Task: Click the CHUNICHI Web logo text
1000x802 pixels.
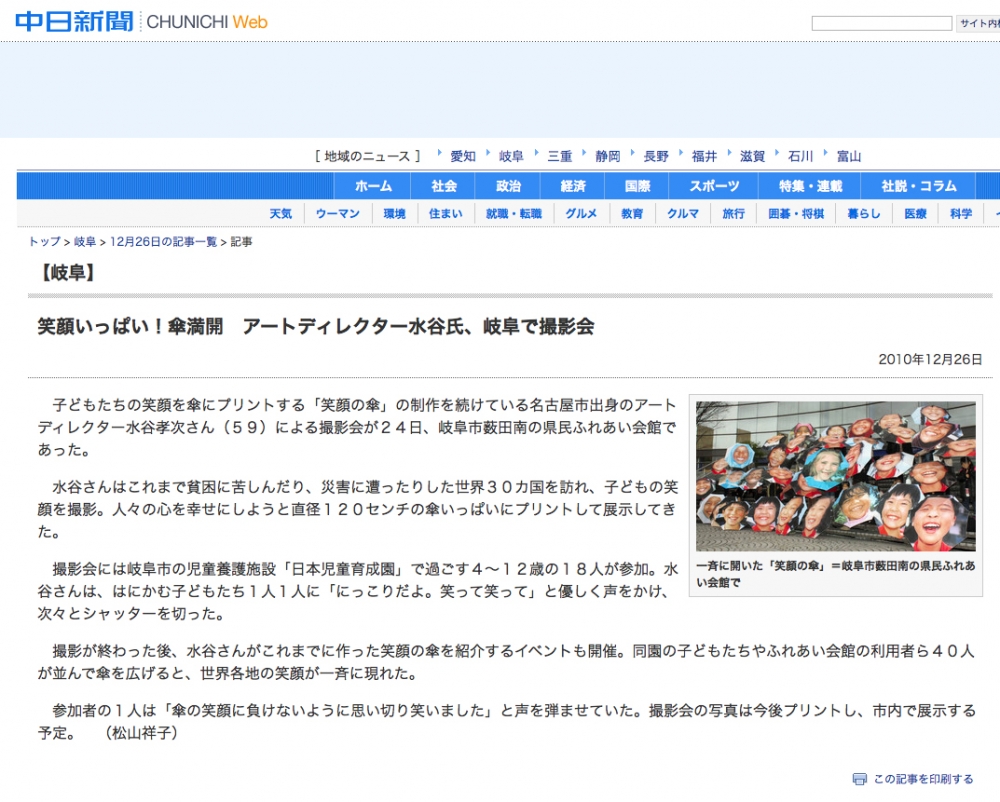Action: tap(207, 22)
